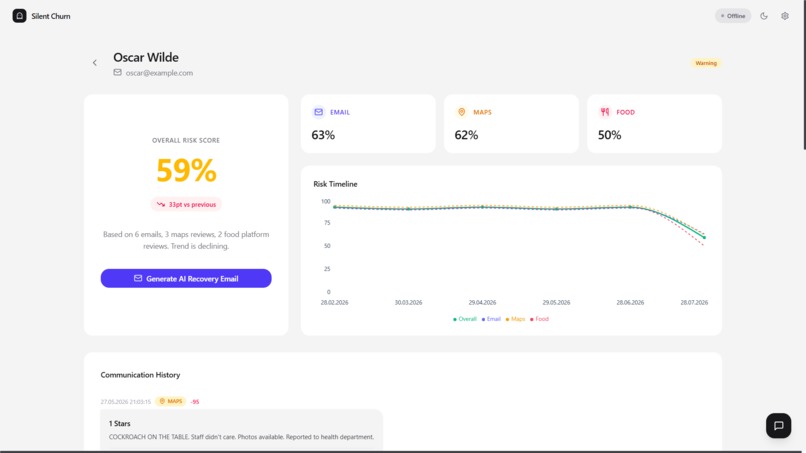This screenshot has width=806, height=453.
Task: Open the chat widget button
Action: tap(779, 426)
